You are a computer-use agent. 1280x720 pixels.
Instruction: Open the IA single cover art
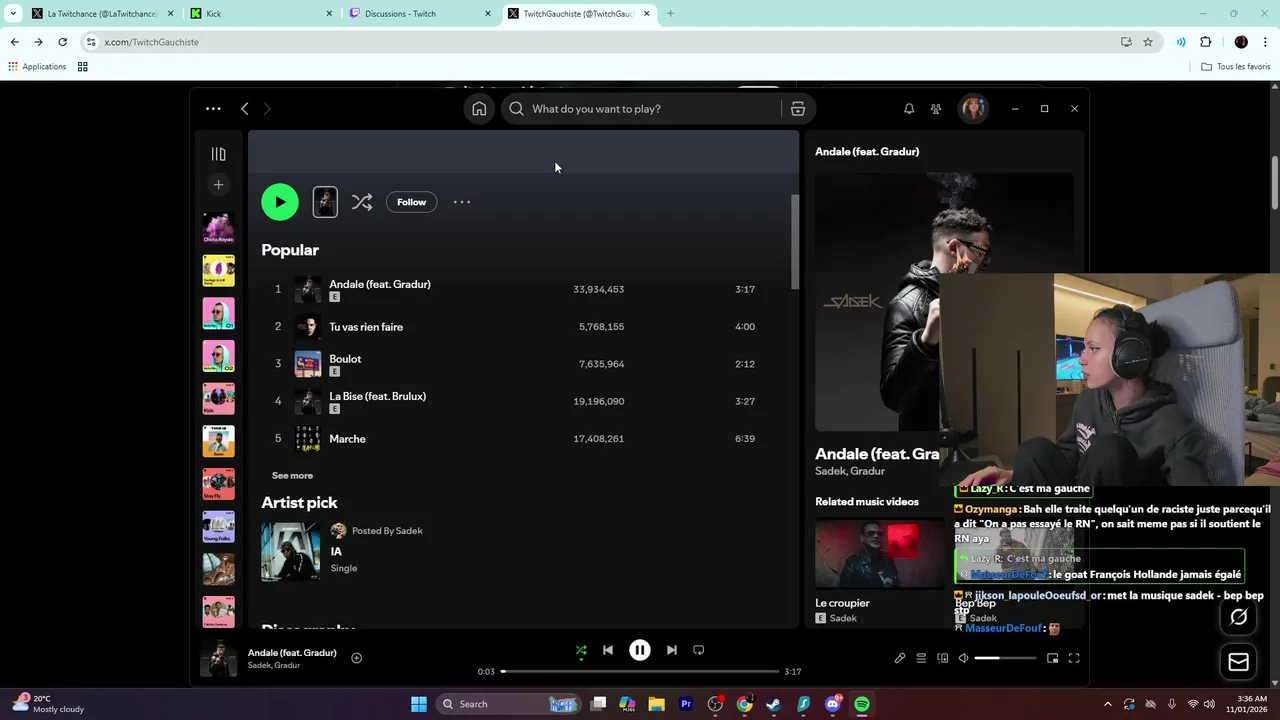click(291, 552)
